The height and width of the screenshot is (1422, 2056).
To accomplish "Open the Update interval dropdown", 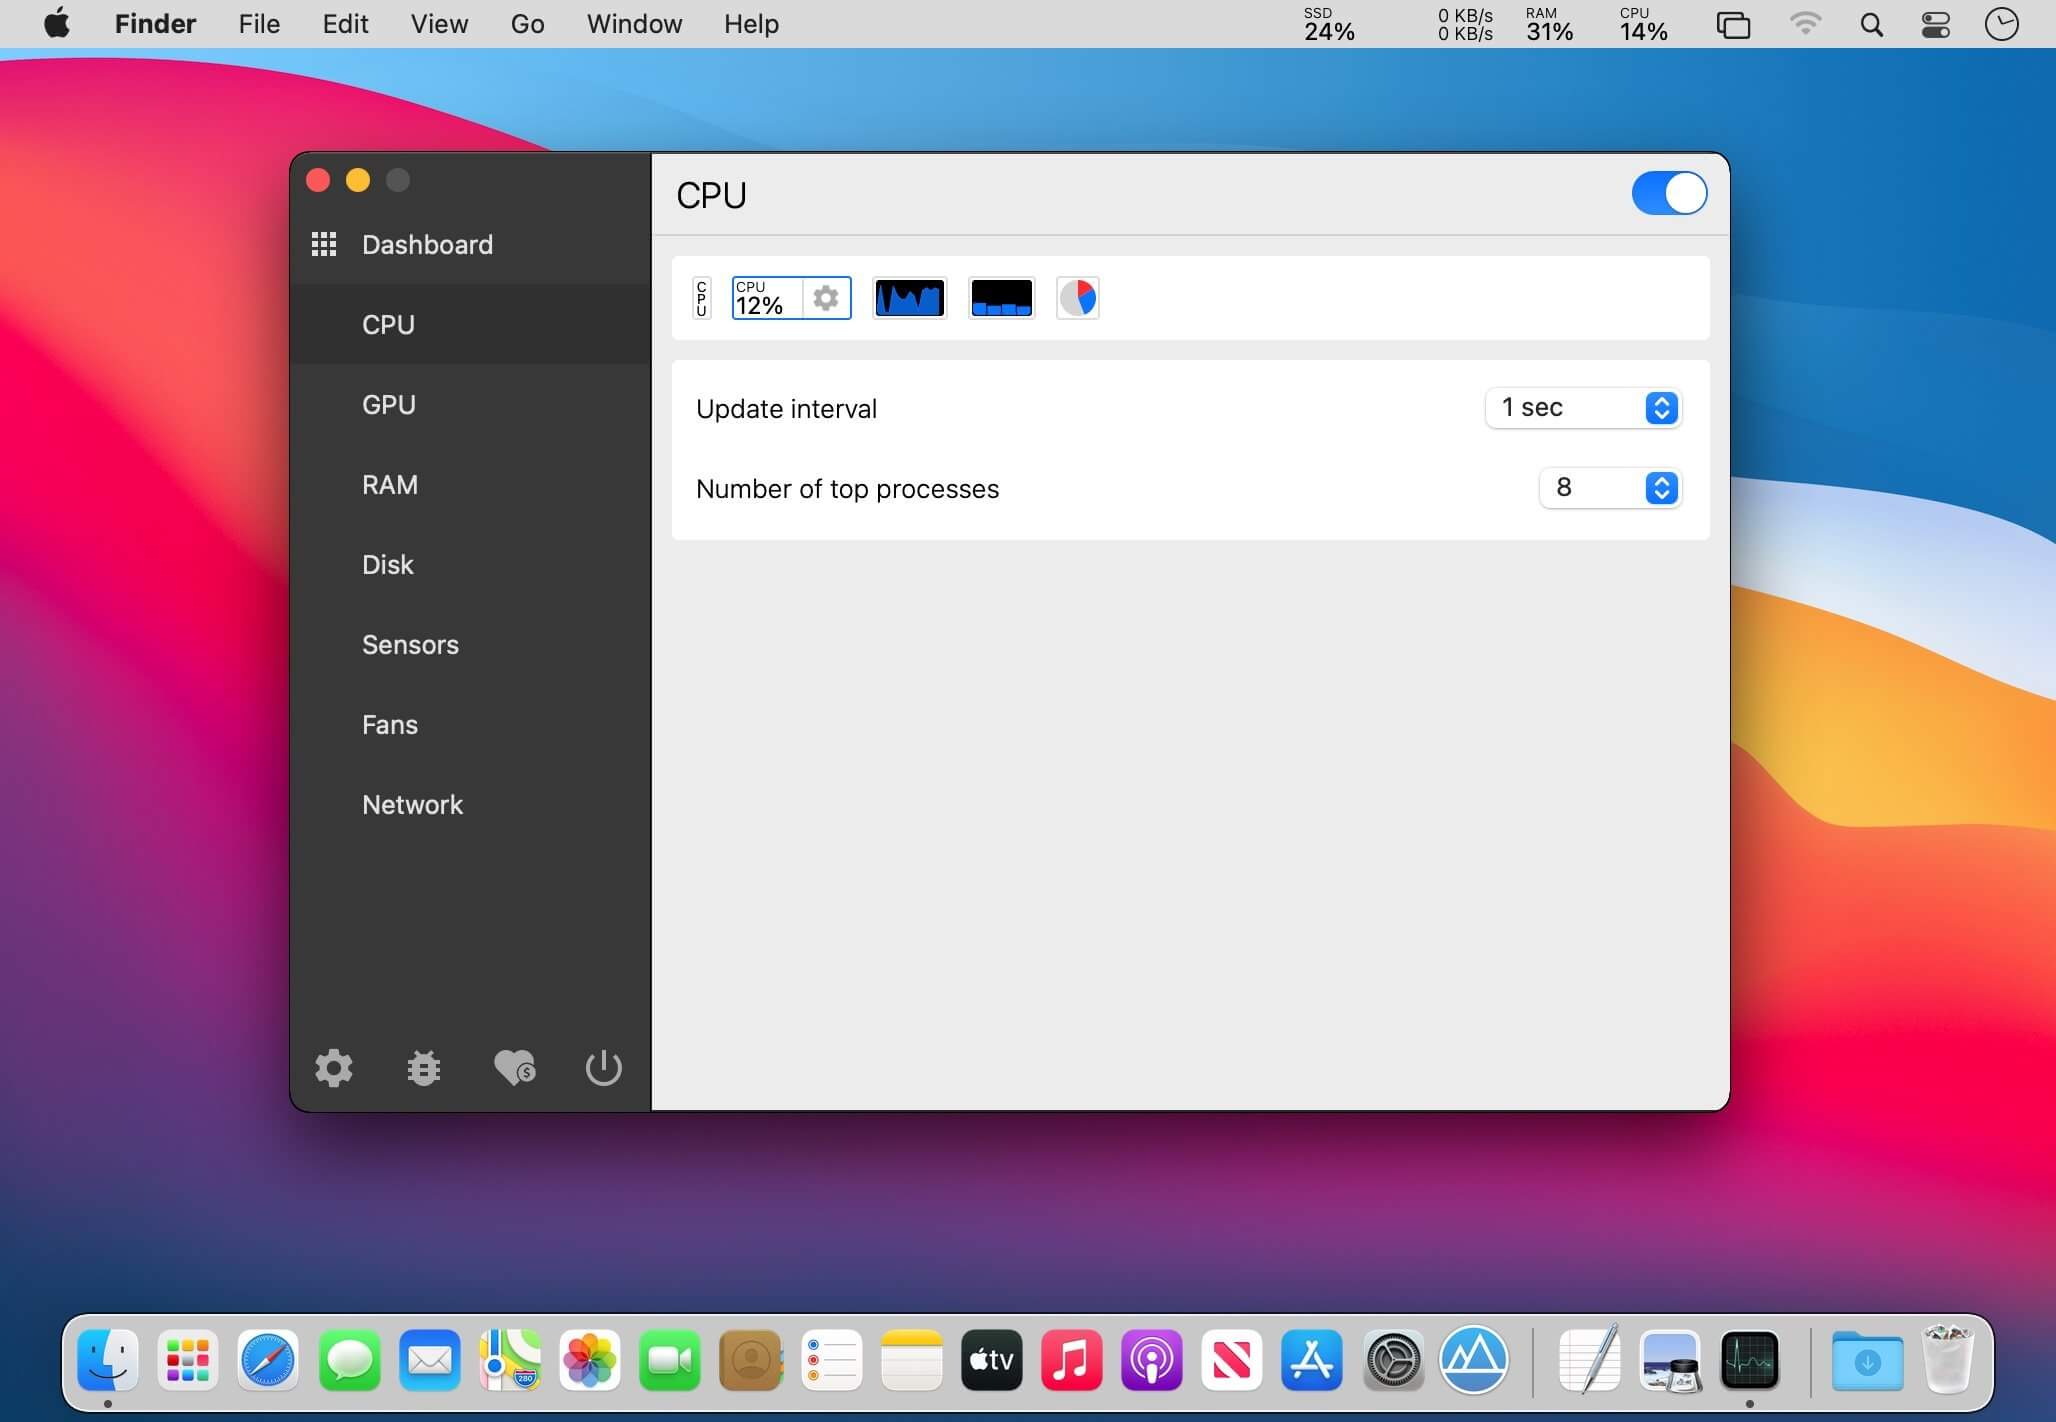I will pos(1583,408).
